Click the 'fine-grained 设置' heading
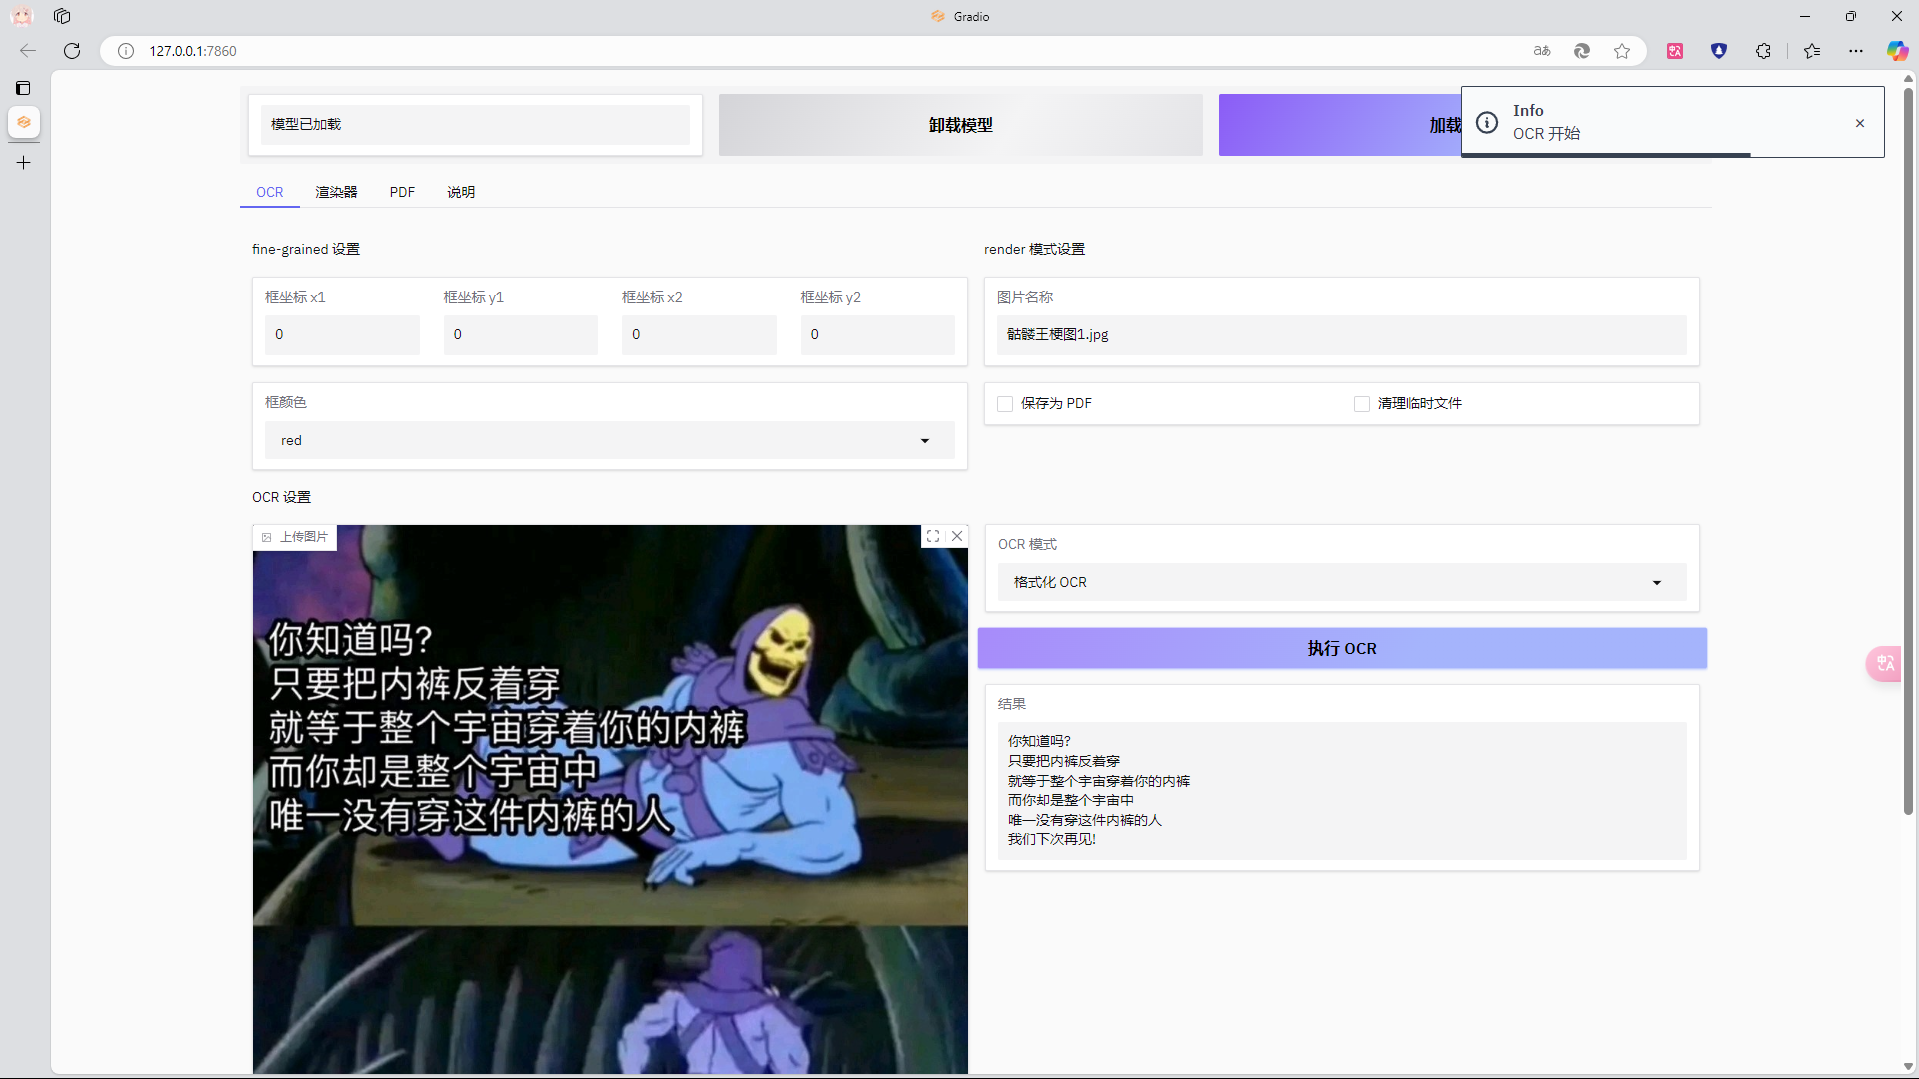 [306, 249]
